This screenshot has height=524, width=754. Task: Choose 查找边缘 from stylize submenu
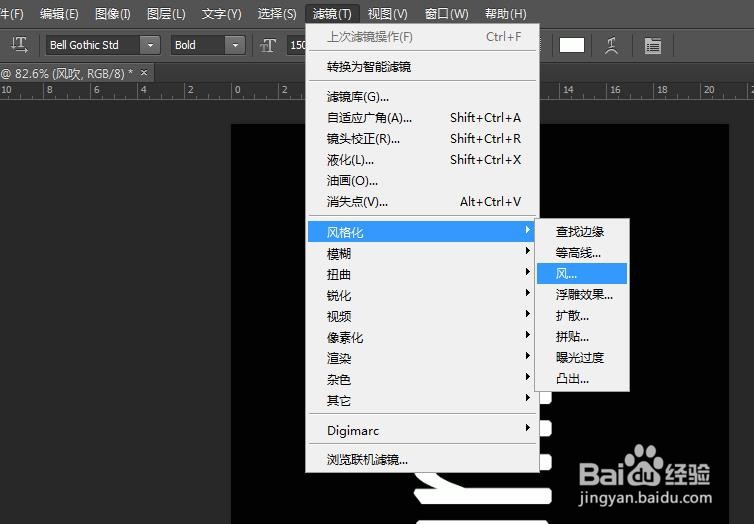(582, 232)
